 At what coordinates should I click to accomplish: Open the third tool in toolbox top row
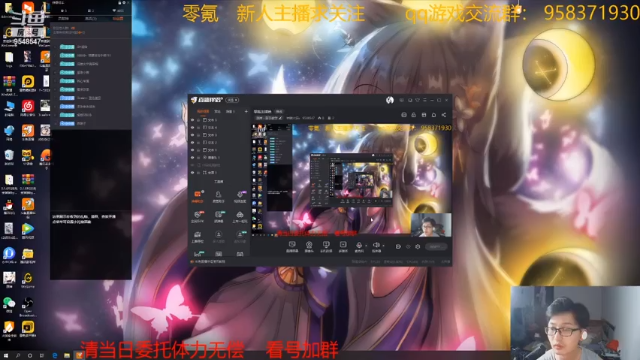tap(240, 196)
